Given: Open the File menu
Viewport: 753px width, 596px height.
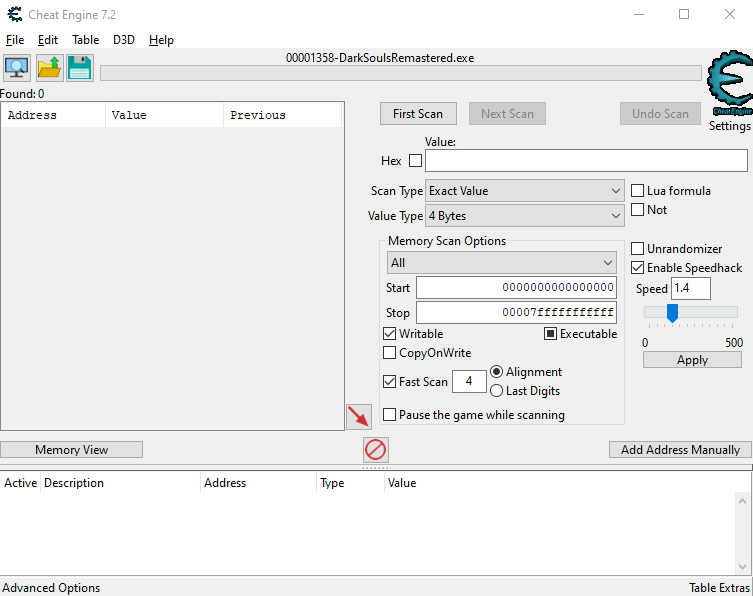Looking at the screenshot, I should pyautogui.click(x=15, y=40).
